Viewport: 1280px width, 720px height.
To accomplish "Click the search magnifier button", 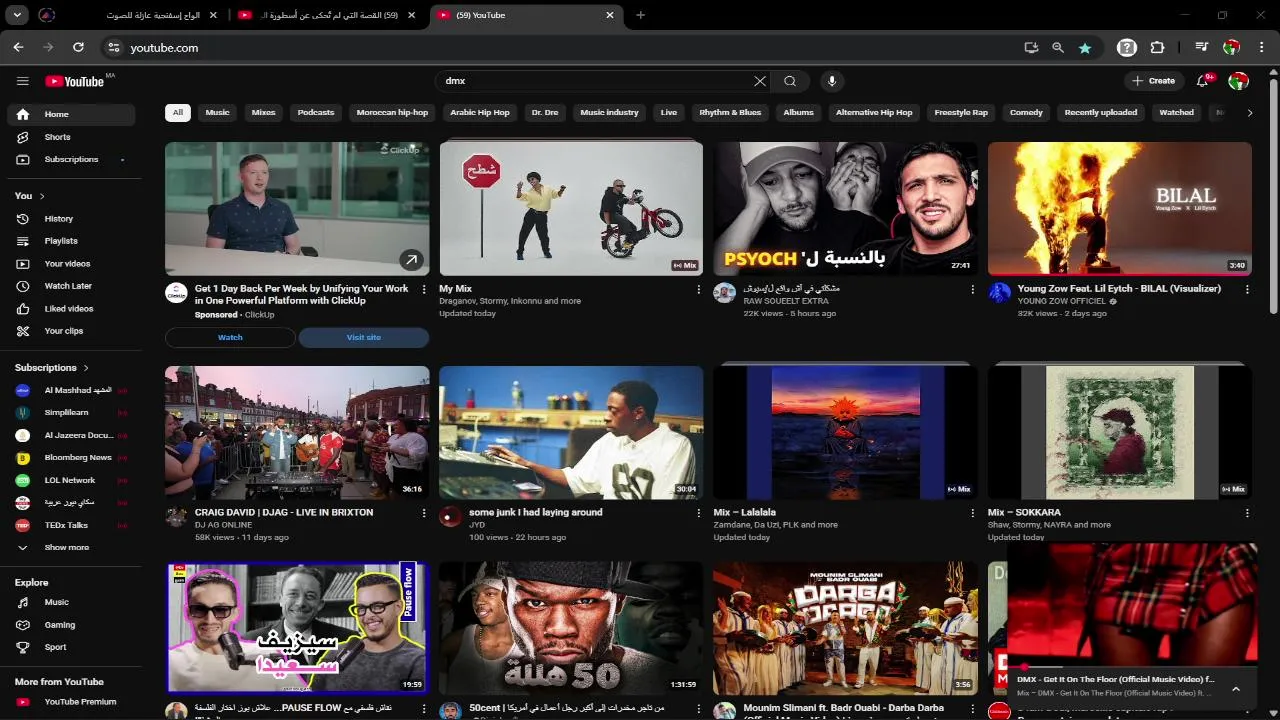I will click(x=790, y=81).
